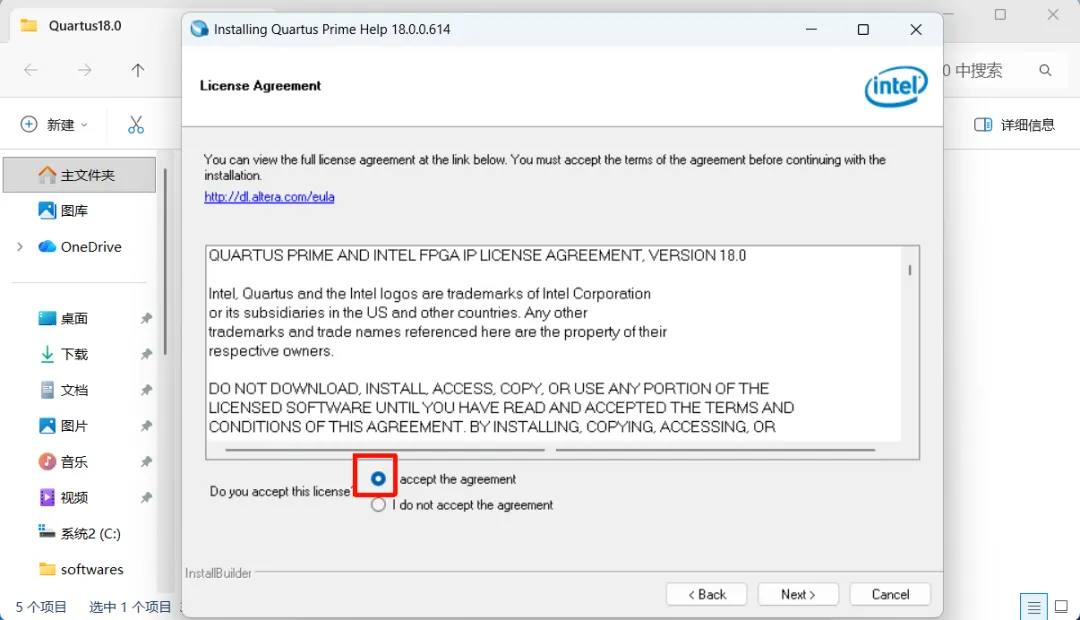Close the File Explorer window
This screenshot has height=620, width=1080.
click(1053, 14)
